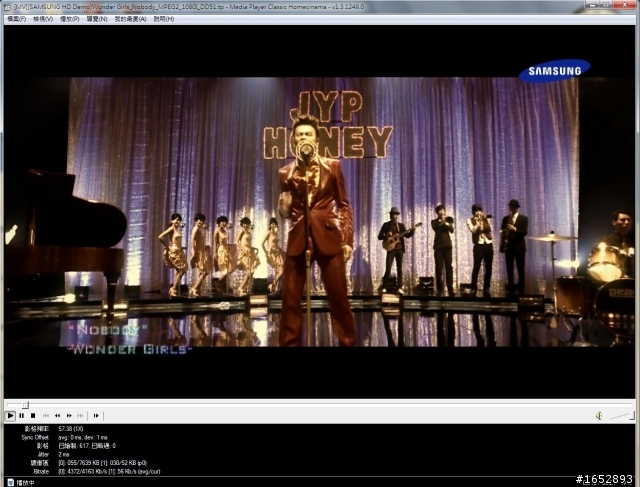
Task: Minimize the Media Player Classic window
Action: 592,4
